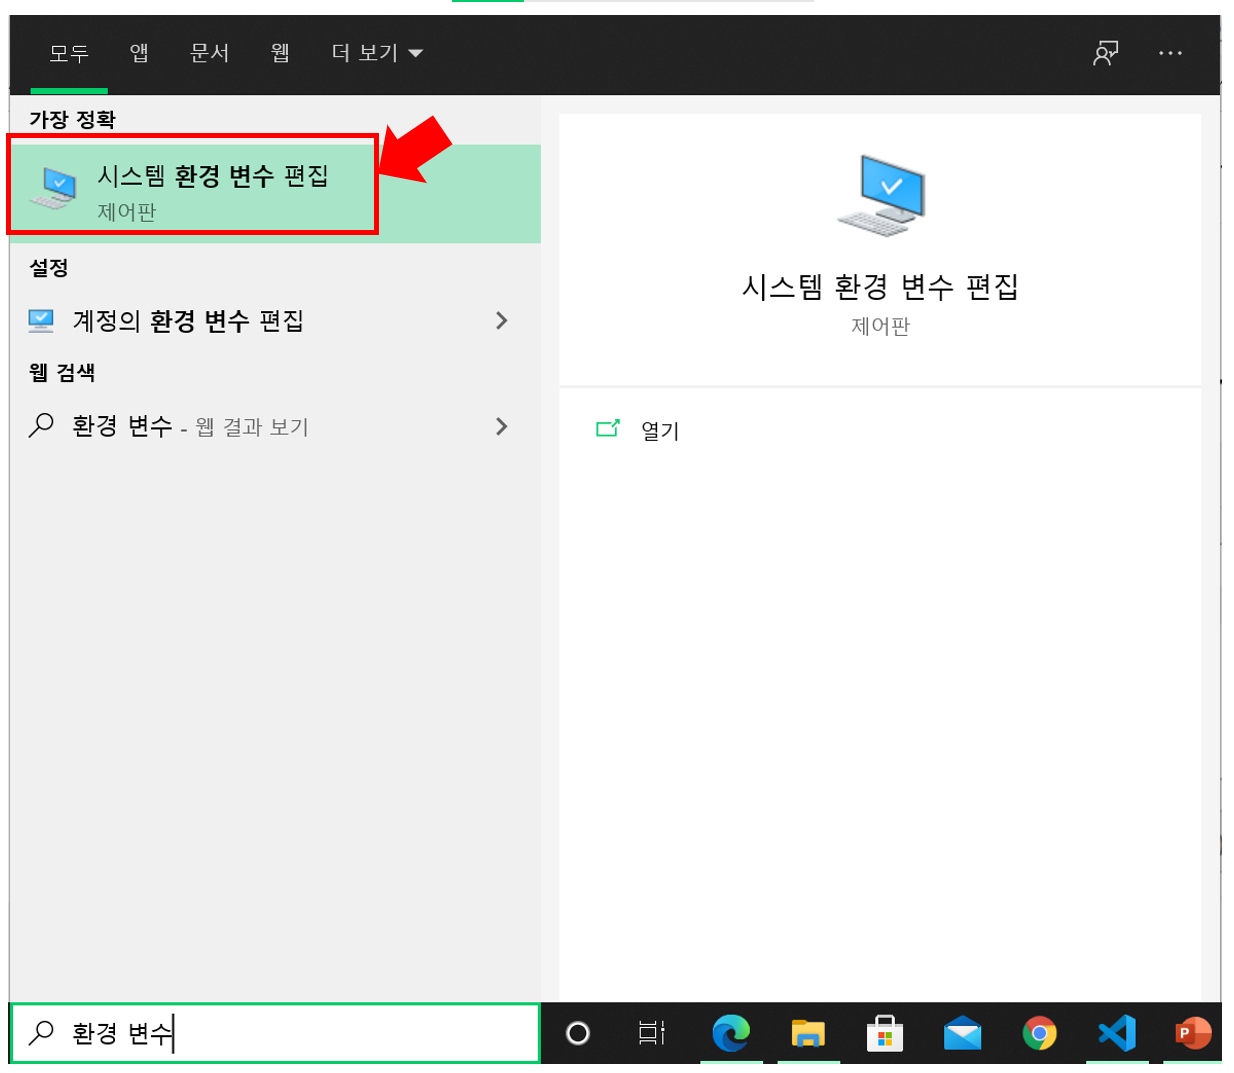Image resolution: width=1234 pixels, height=1073 pixels.
Task: Open Visual Studio Code from taskbar
Action: click(x=1117, y=1033)
